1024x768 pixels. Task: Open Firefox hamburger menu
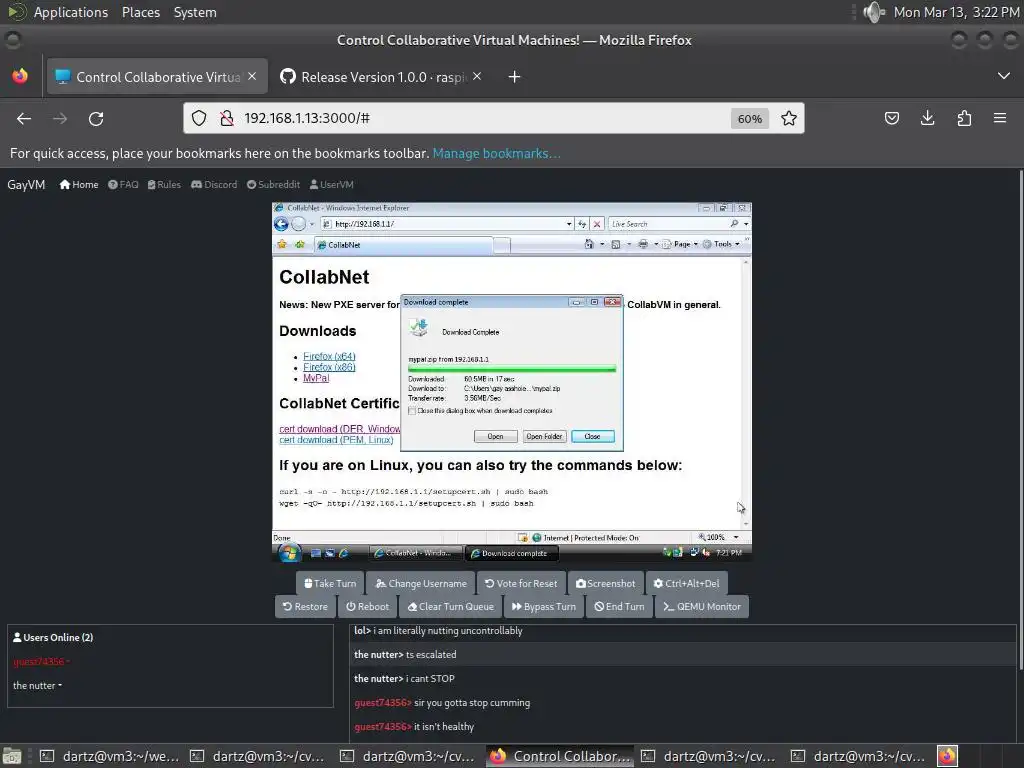(1000, 118)
